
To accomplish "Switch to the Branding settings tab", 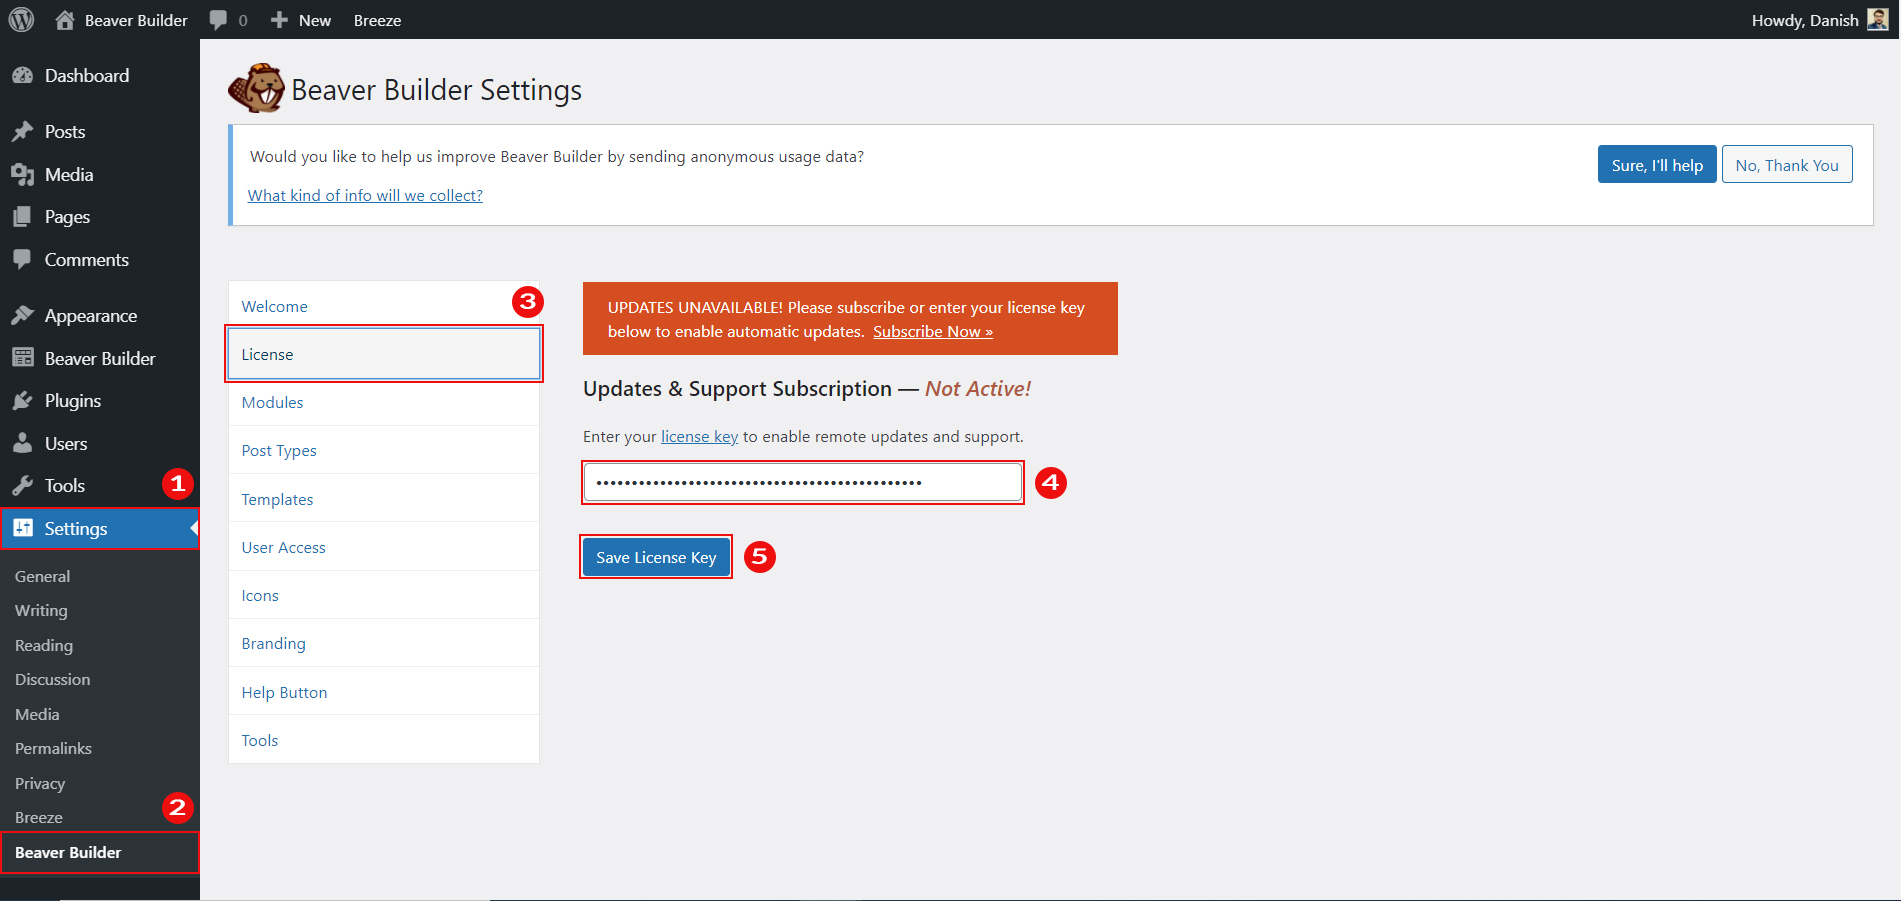I will coord(273,644).
